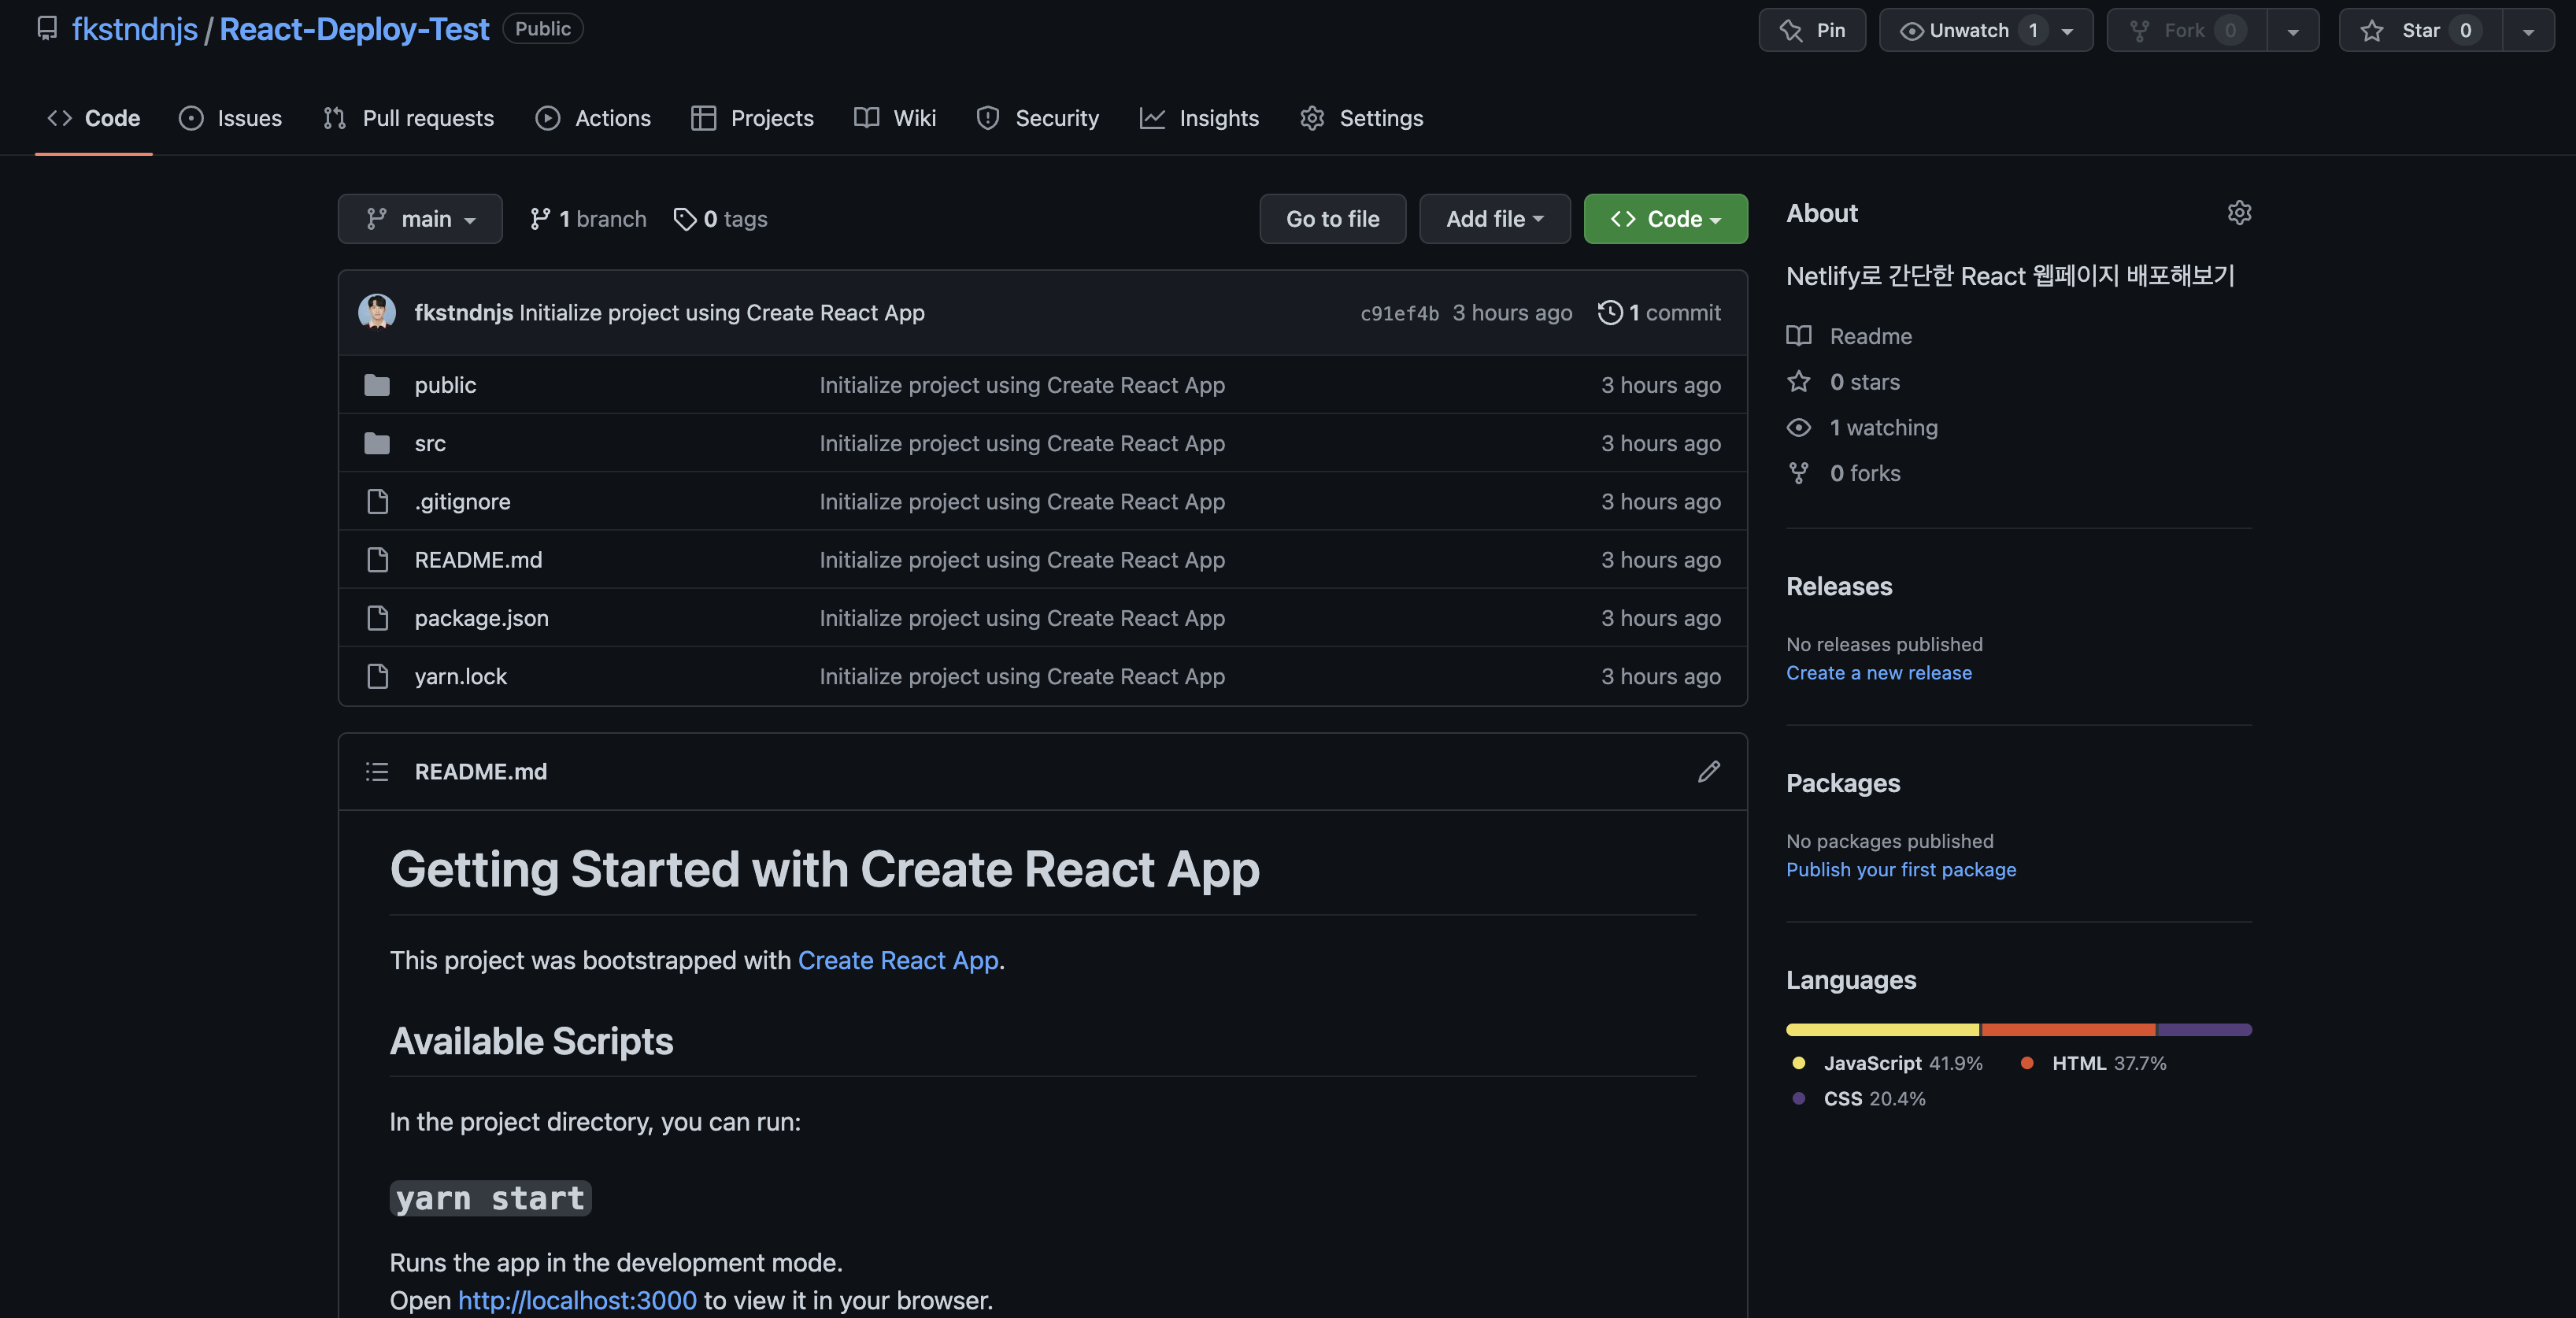Open the Insights tab
2576x1318 pixels.
point(1199,118)
